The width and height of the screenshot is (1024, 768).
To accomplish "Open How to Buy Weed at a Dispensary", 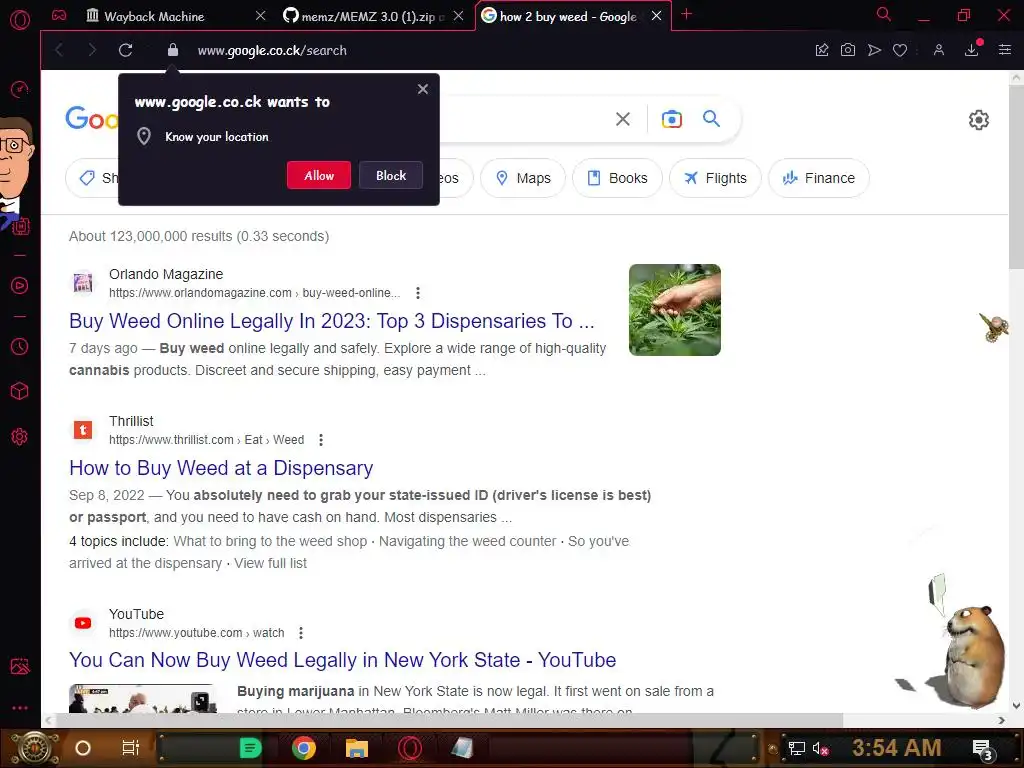I will pos(221,468).
